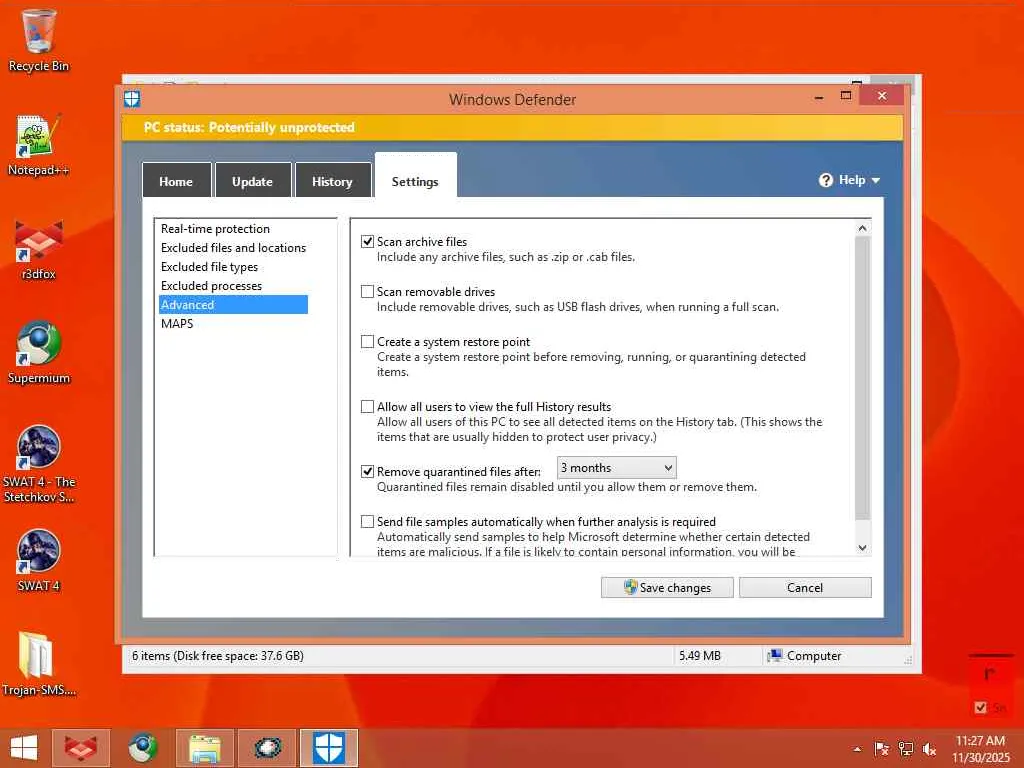Open Supermium from the taskbar

[142, 748]
